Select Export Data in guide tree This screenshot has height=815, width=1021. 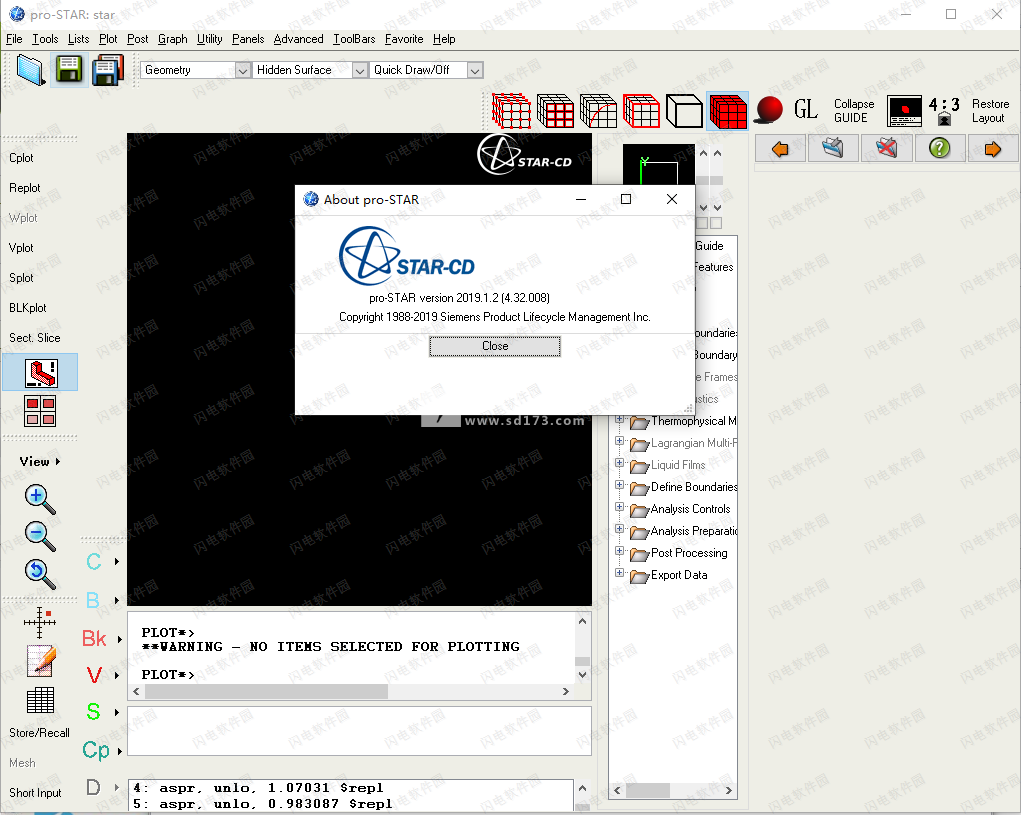(x=679, y=575)
